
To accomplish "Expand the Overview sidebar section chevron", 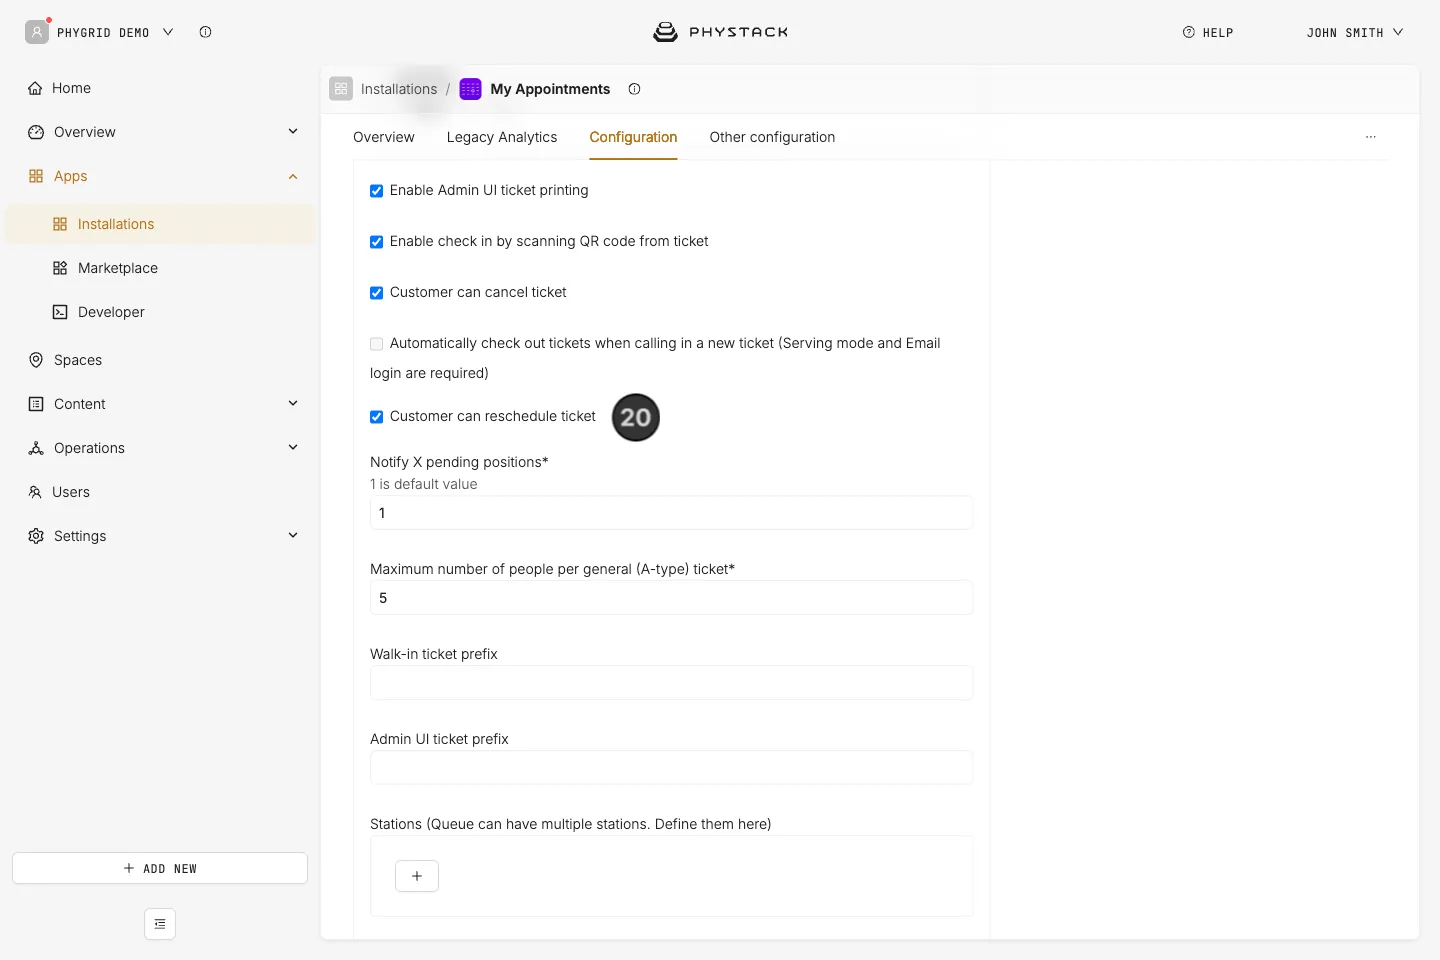I will click(293, 132).
